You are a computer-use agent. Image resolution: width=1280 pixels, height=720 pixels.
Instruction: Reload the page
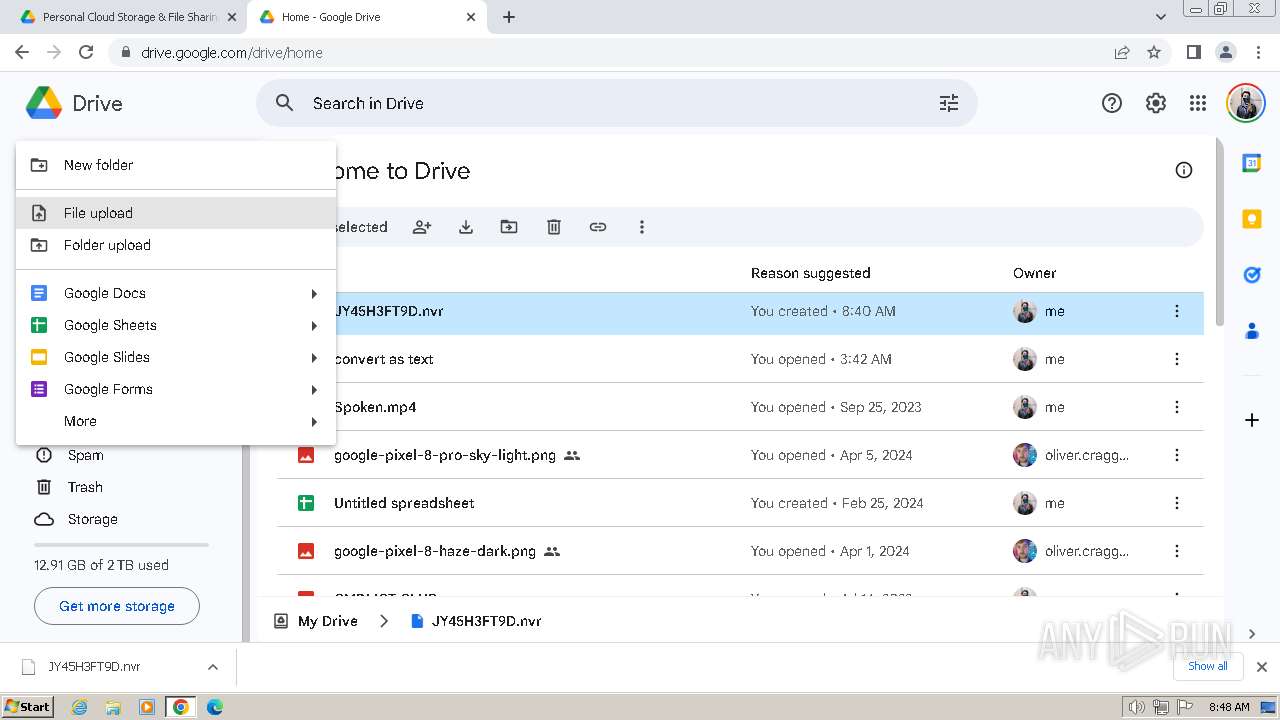point(86,52)
